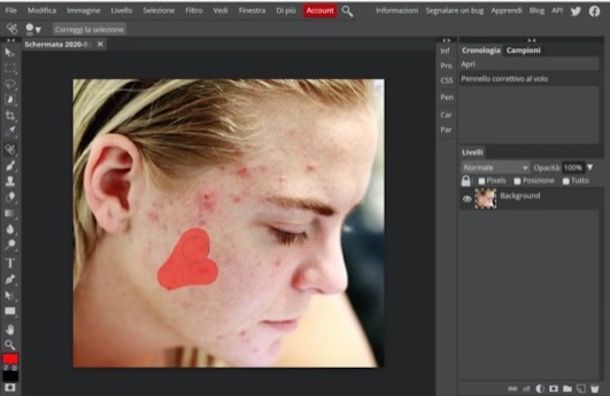
Task: Open the Finestra menu
Action: pyautogui.click(x=252, y=11)
